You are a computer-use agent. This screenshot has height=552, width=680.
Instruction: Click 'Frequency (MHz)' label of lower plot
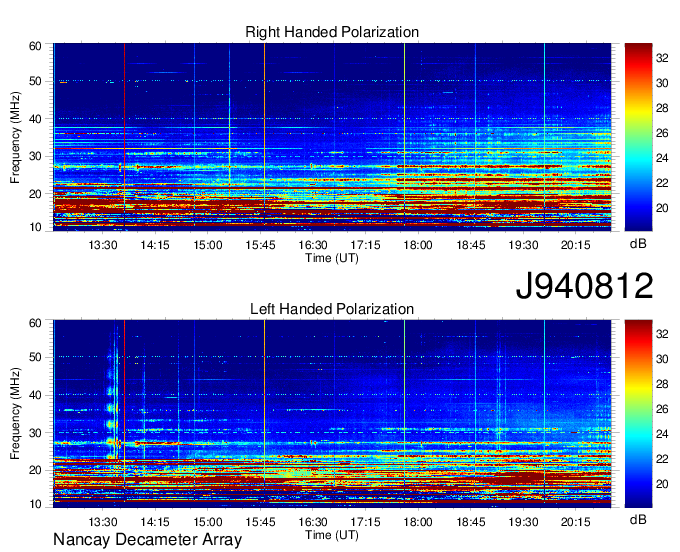(15, 414)
